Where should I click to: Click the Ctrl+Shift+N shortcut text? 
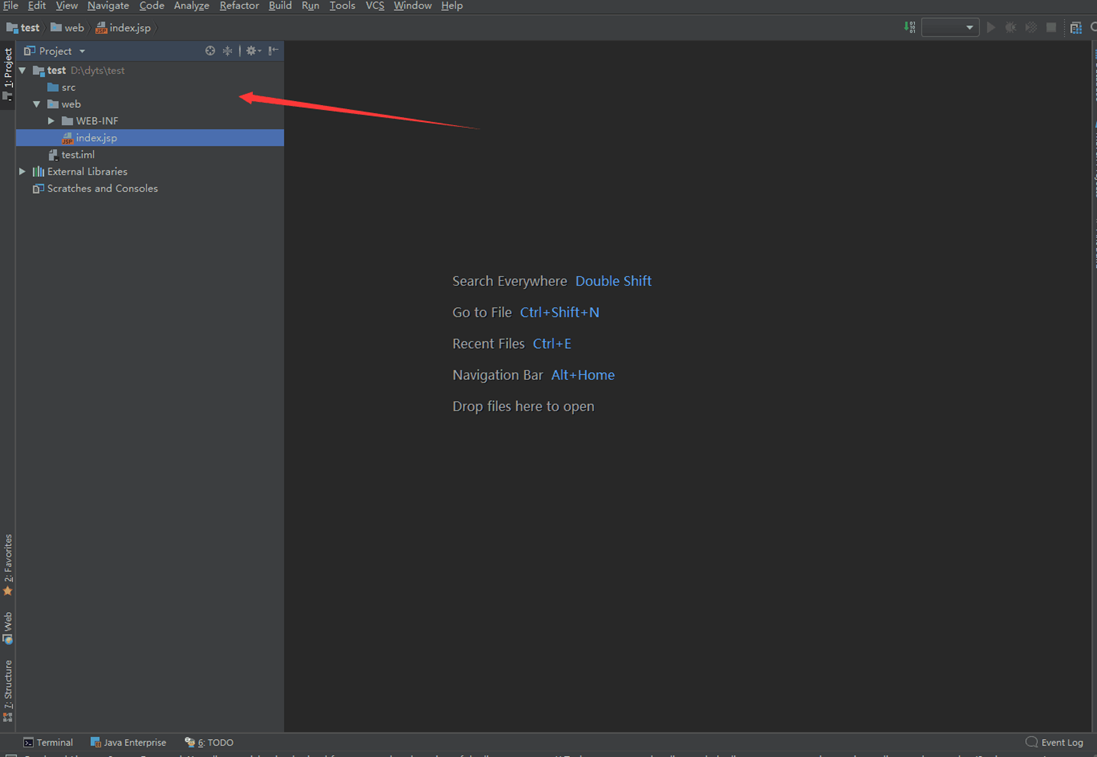tap(559, 312)
